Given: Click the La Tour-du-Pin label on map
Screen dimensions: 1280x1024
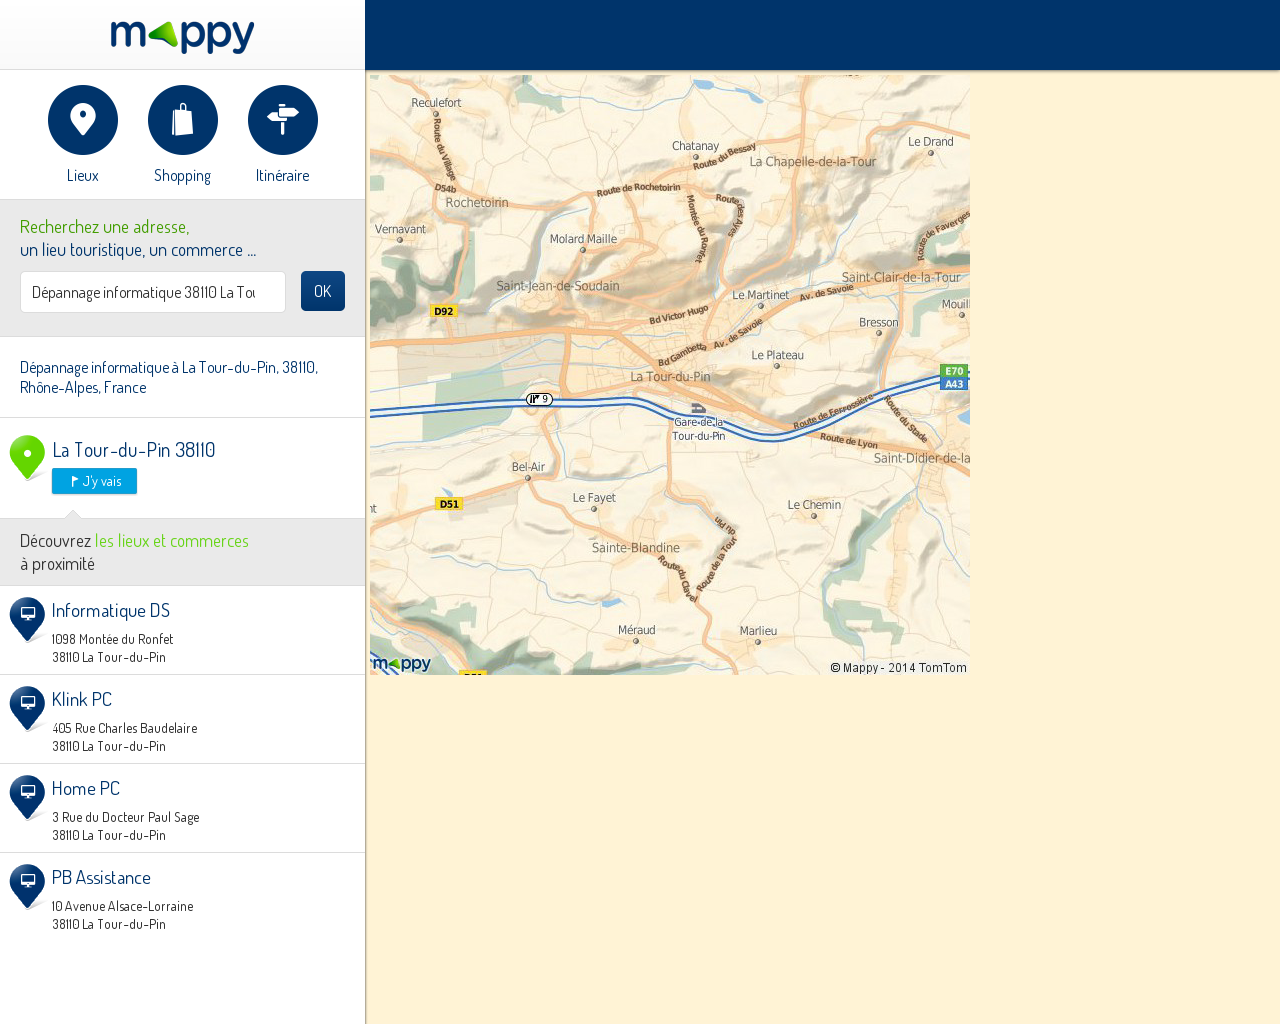Looking at the screenshot, I should click(x=670, y=377).
